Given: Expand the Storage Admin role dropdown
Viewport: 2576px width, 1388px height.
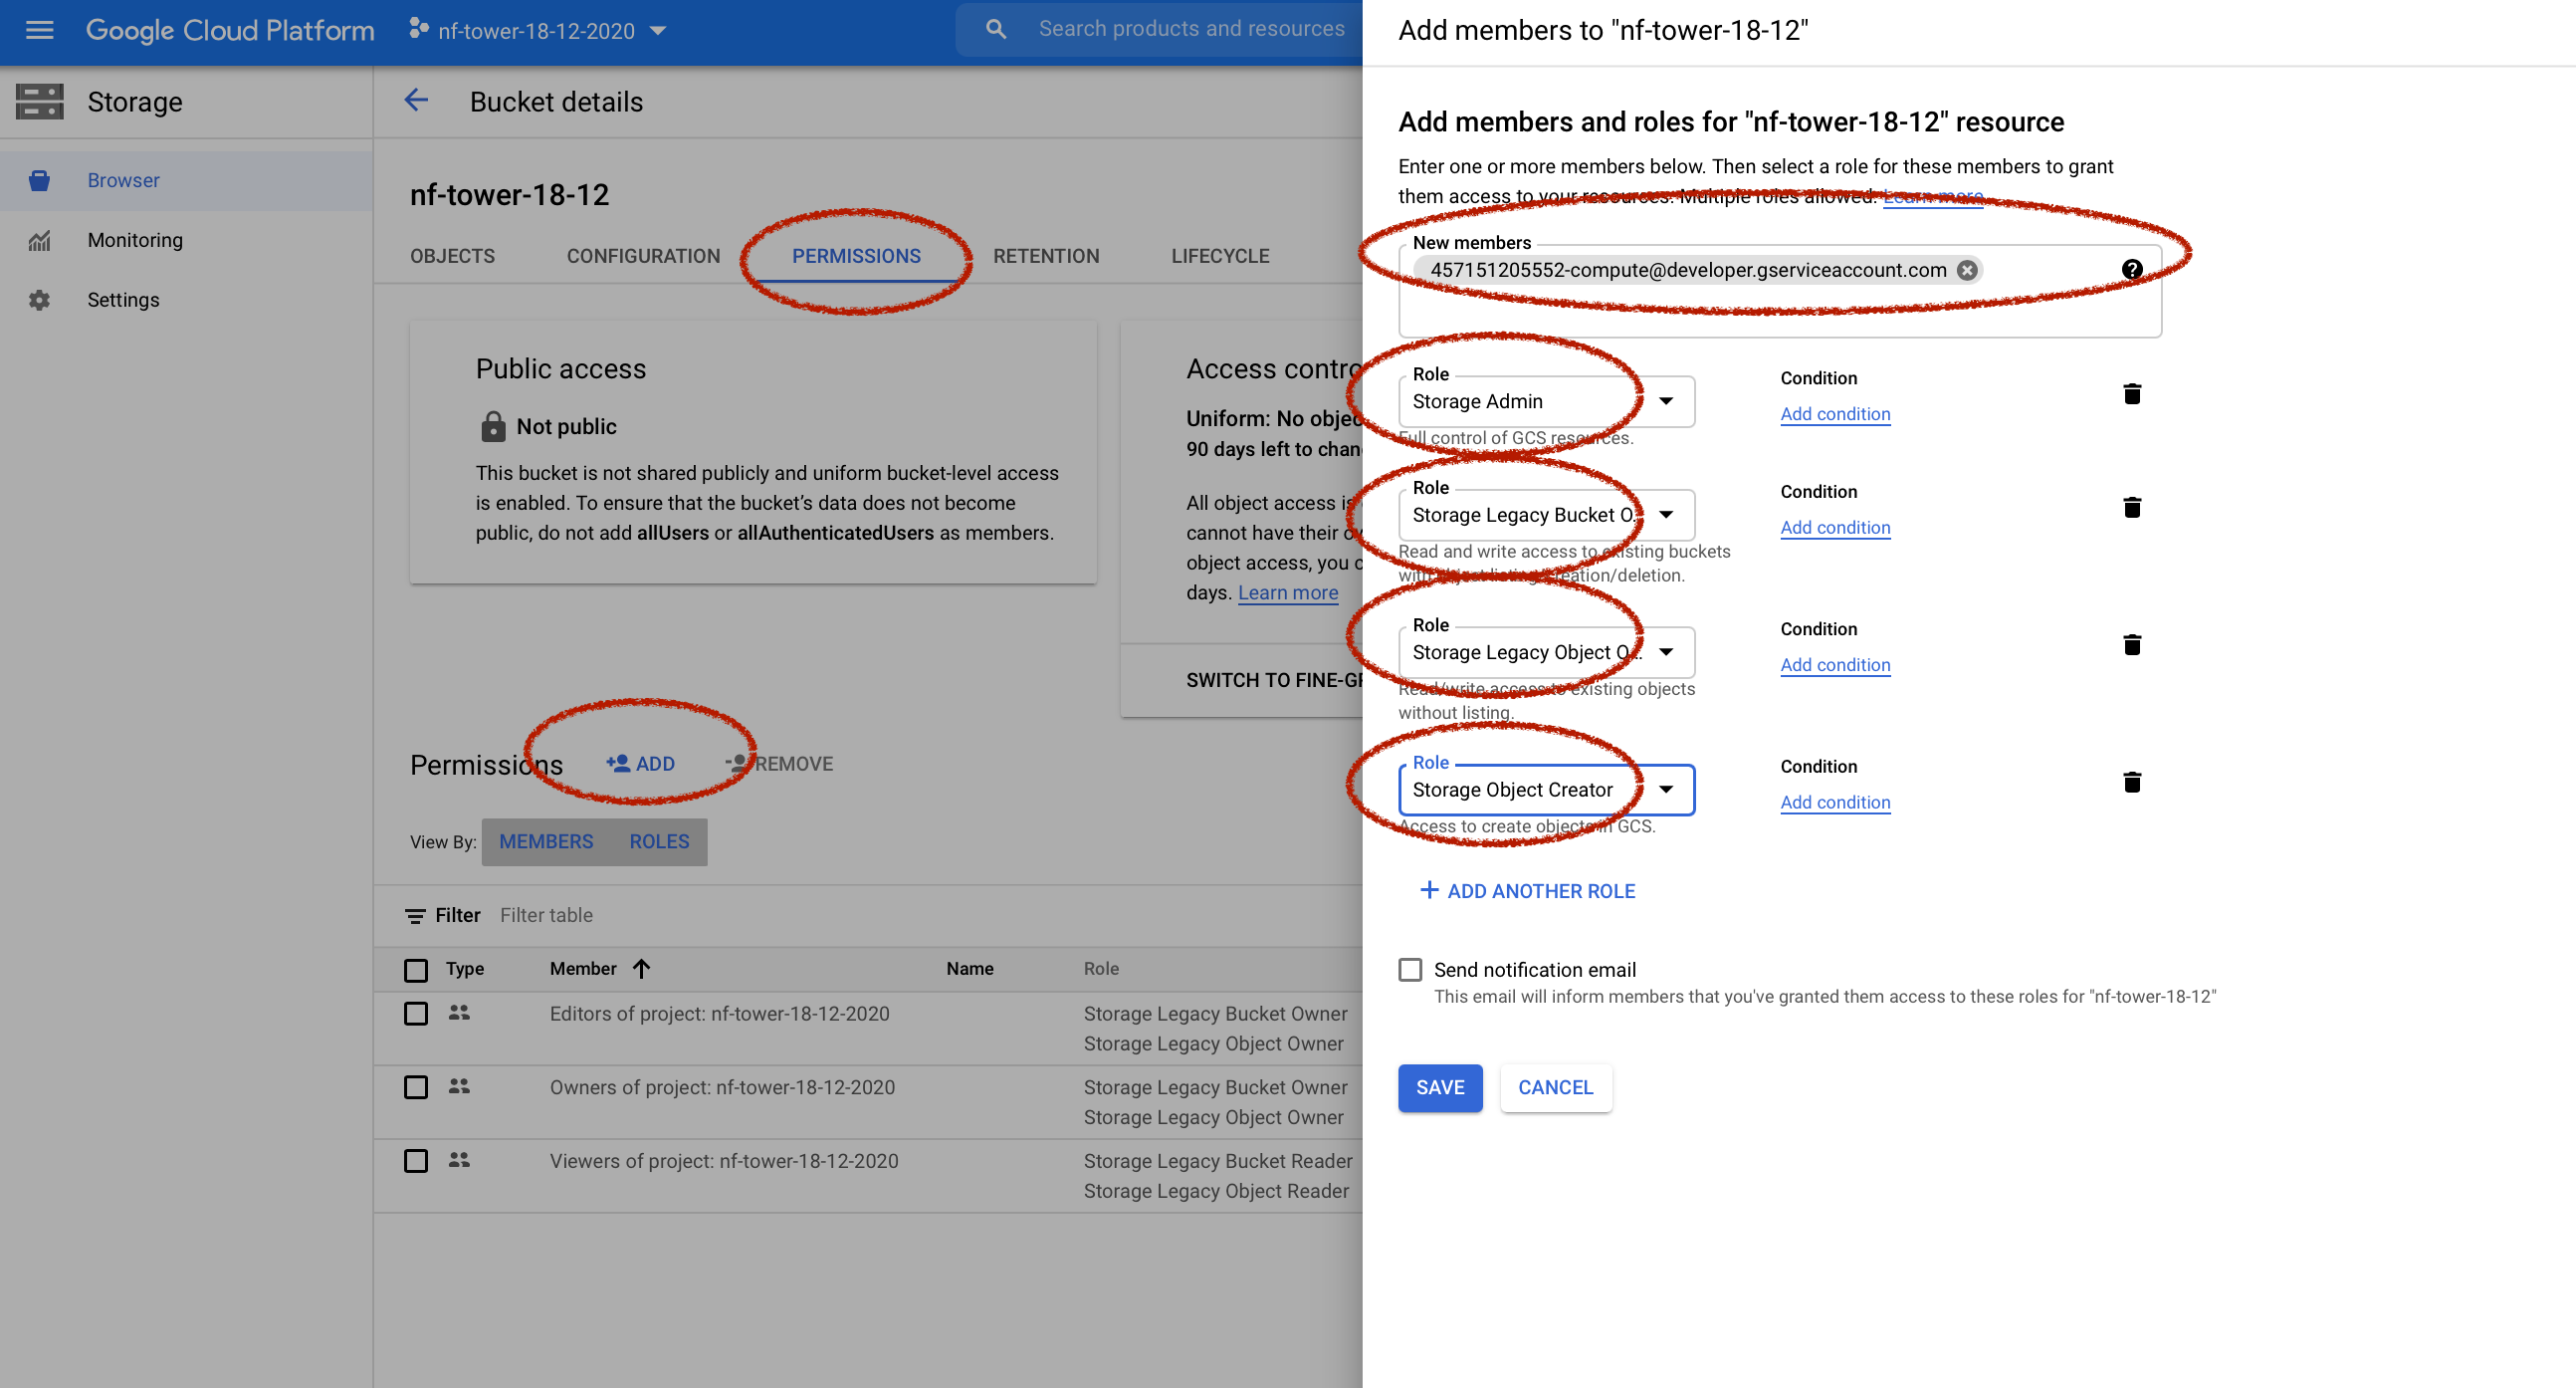Looking at the screenshot, I should 1666,401.
